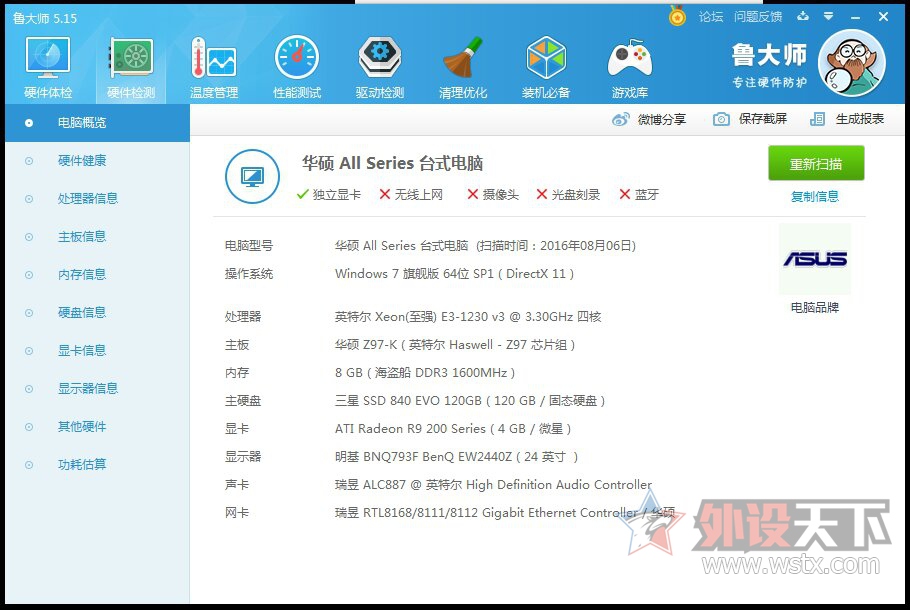910x610 pixels.
Task: Click the 复制信息 link
Action: point(815,197)
